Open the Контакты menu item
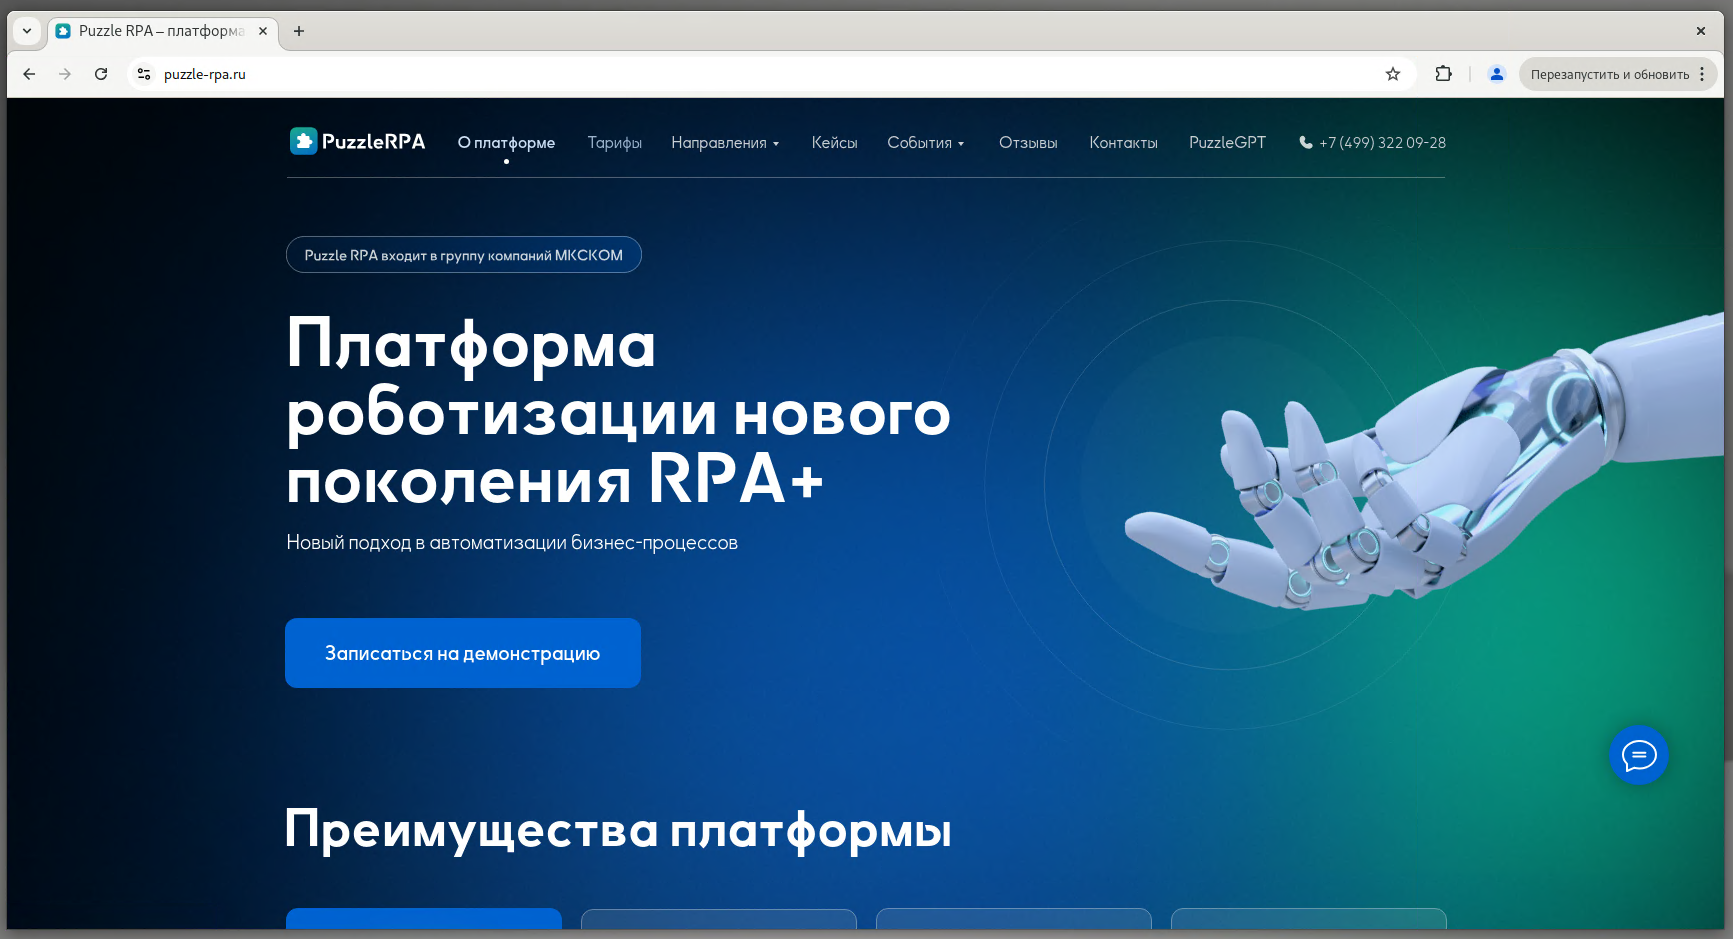The image size is (1733, 939). pos(1124,143)
